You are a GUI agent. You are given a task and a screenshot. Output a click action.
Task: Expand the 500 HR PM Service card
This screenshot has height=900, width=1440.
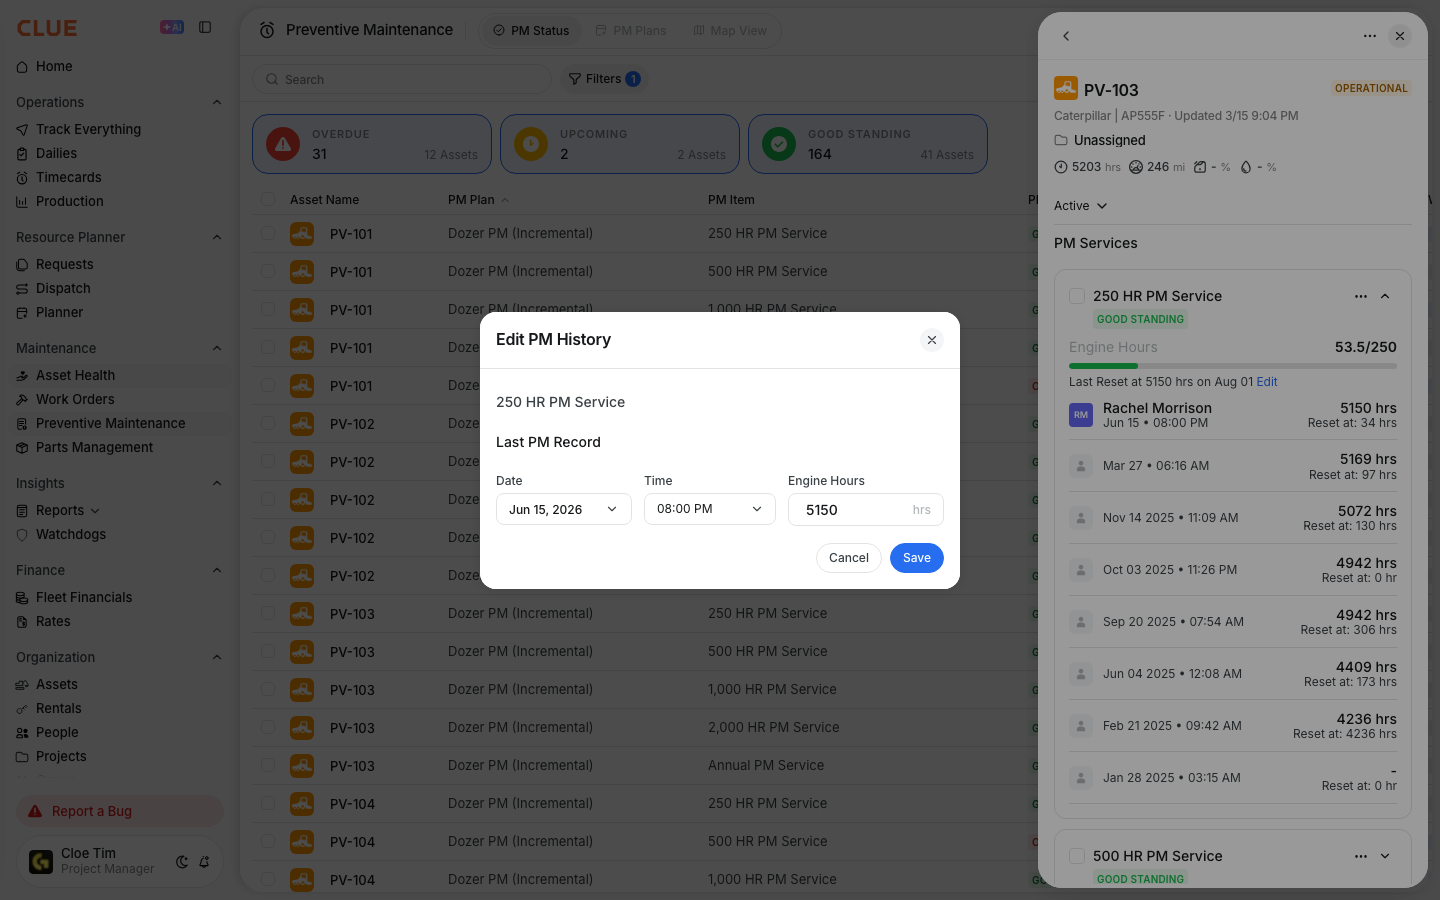(1385, 856)
